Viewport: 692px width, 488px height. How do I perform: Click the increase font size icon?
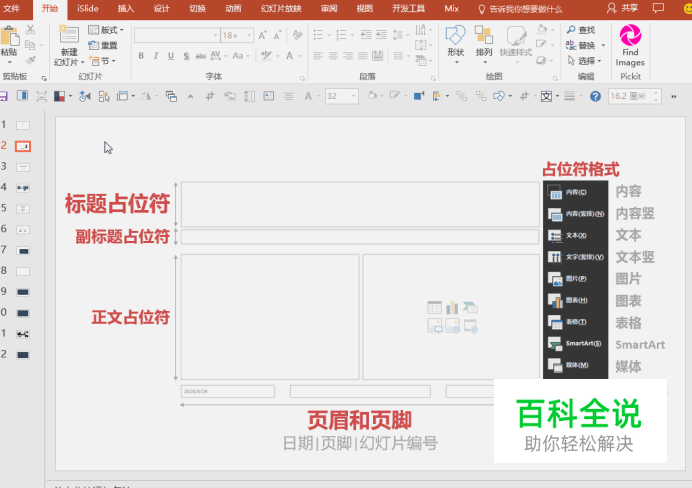(x=262, y=35)
